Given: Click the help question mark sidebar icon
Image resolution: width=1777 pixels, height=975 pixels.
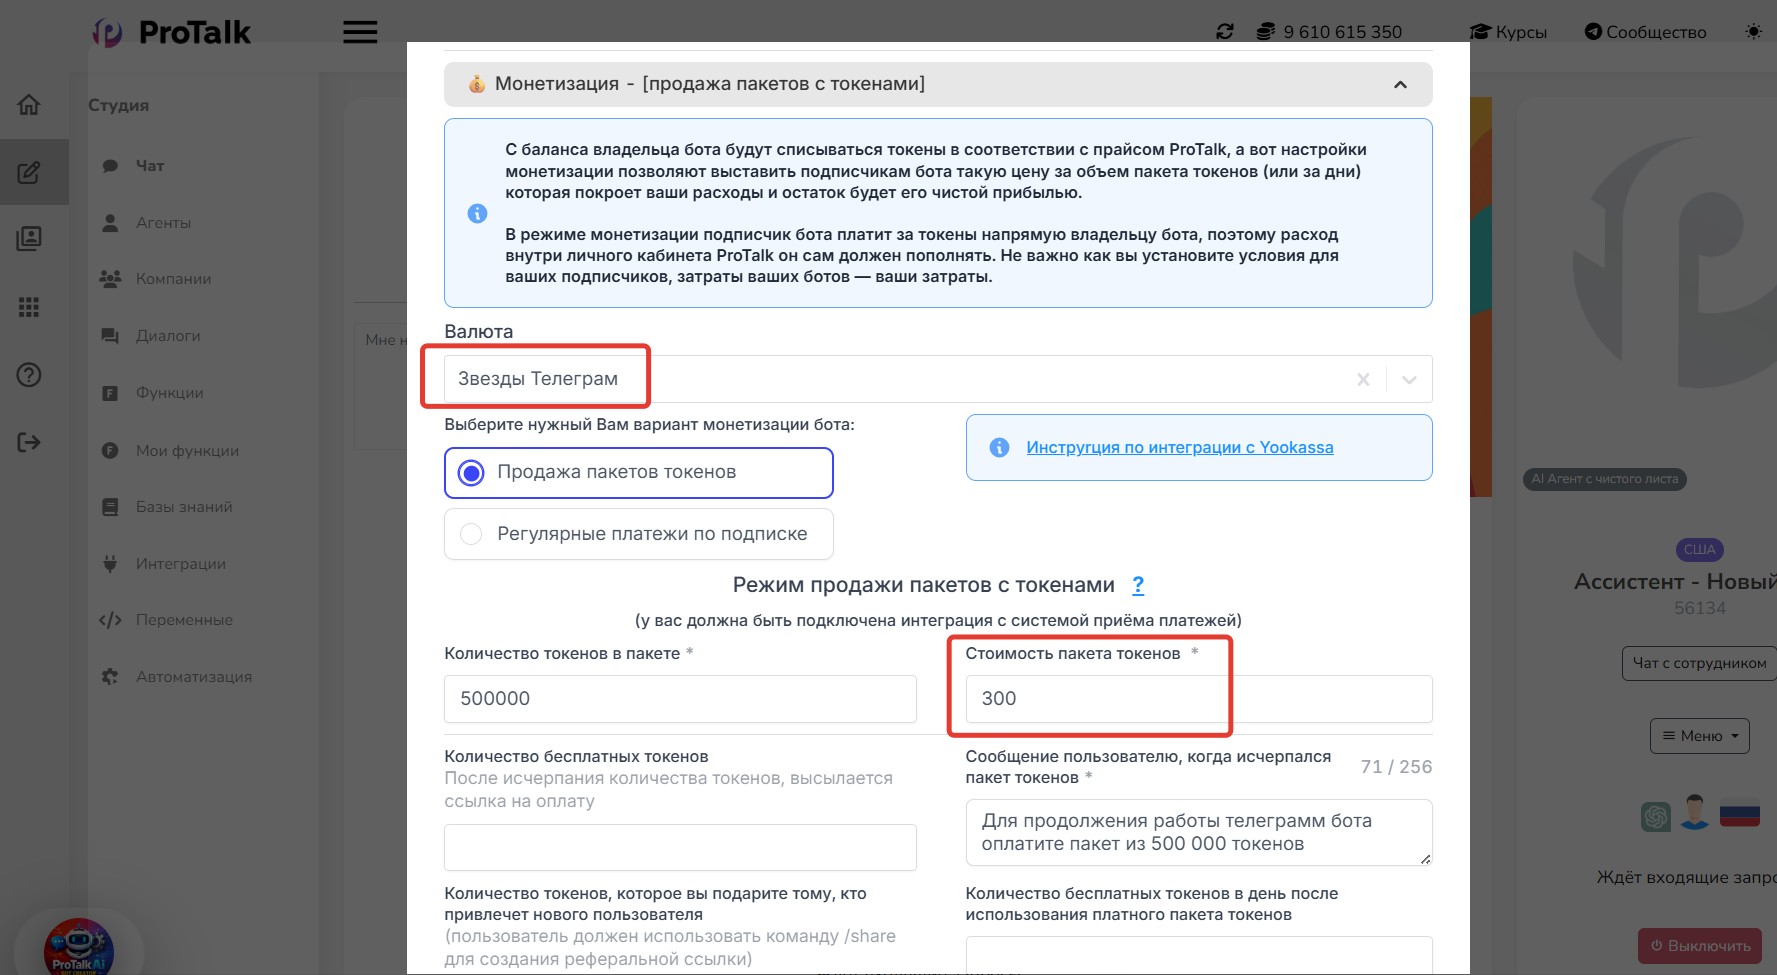Looking at the screenshot, I should [29, 375].
